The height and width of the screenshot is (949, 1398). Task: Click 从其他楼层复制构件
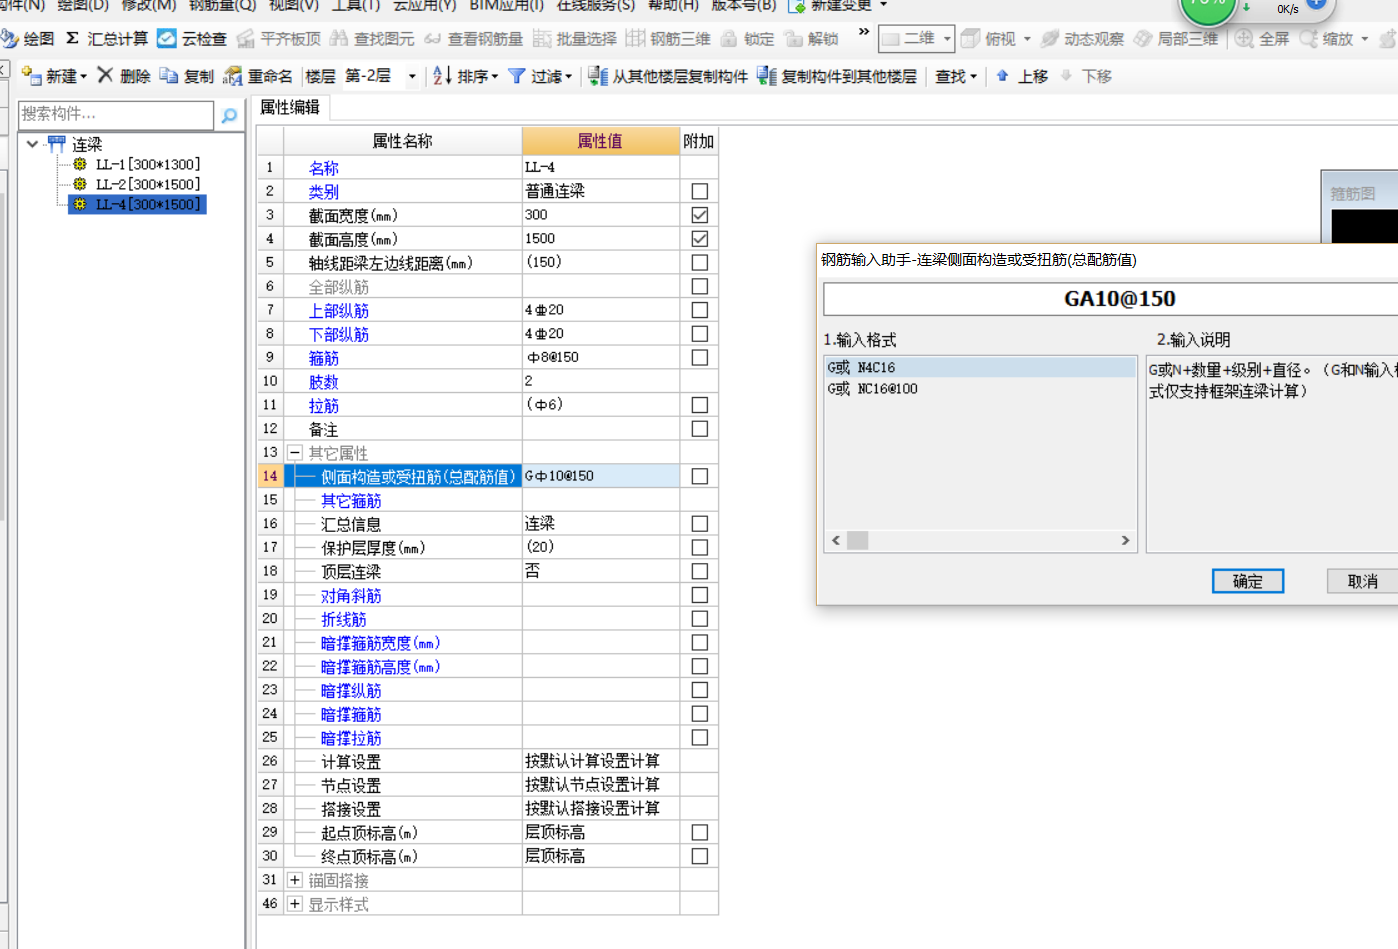(x=668, y=76)
